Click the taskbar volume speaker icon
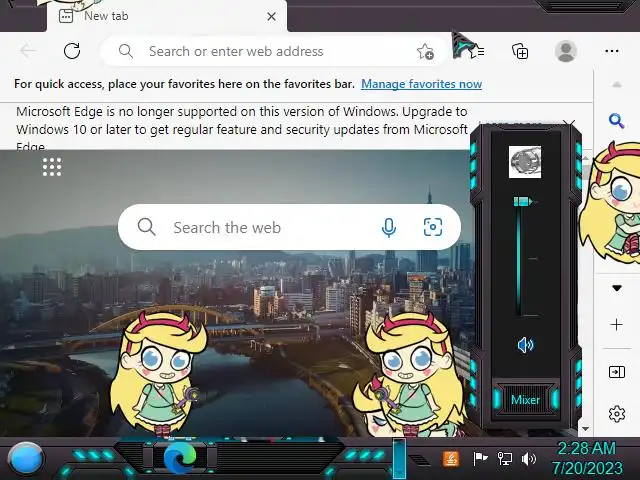This screenshot has height=480, width=640. pyautogui.click(x=529, y=458)
